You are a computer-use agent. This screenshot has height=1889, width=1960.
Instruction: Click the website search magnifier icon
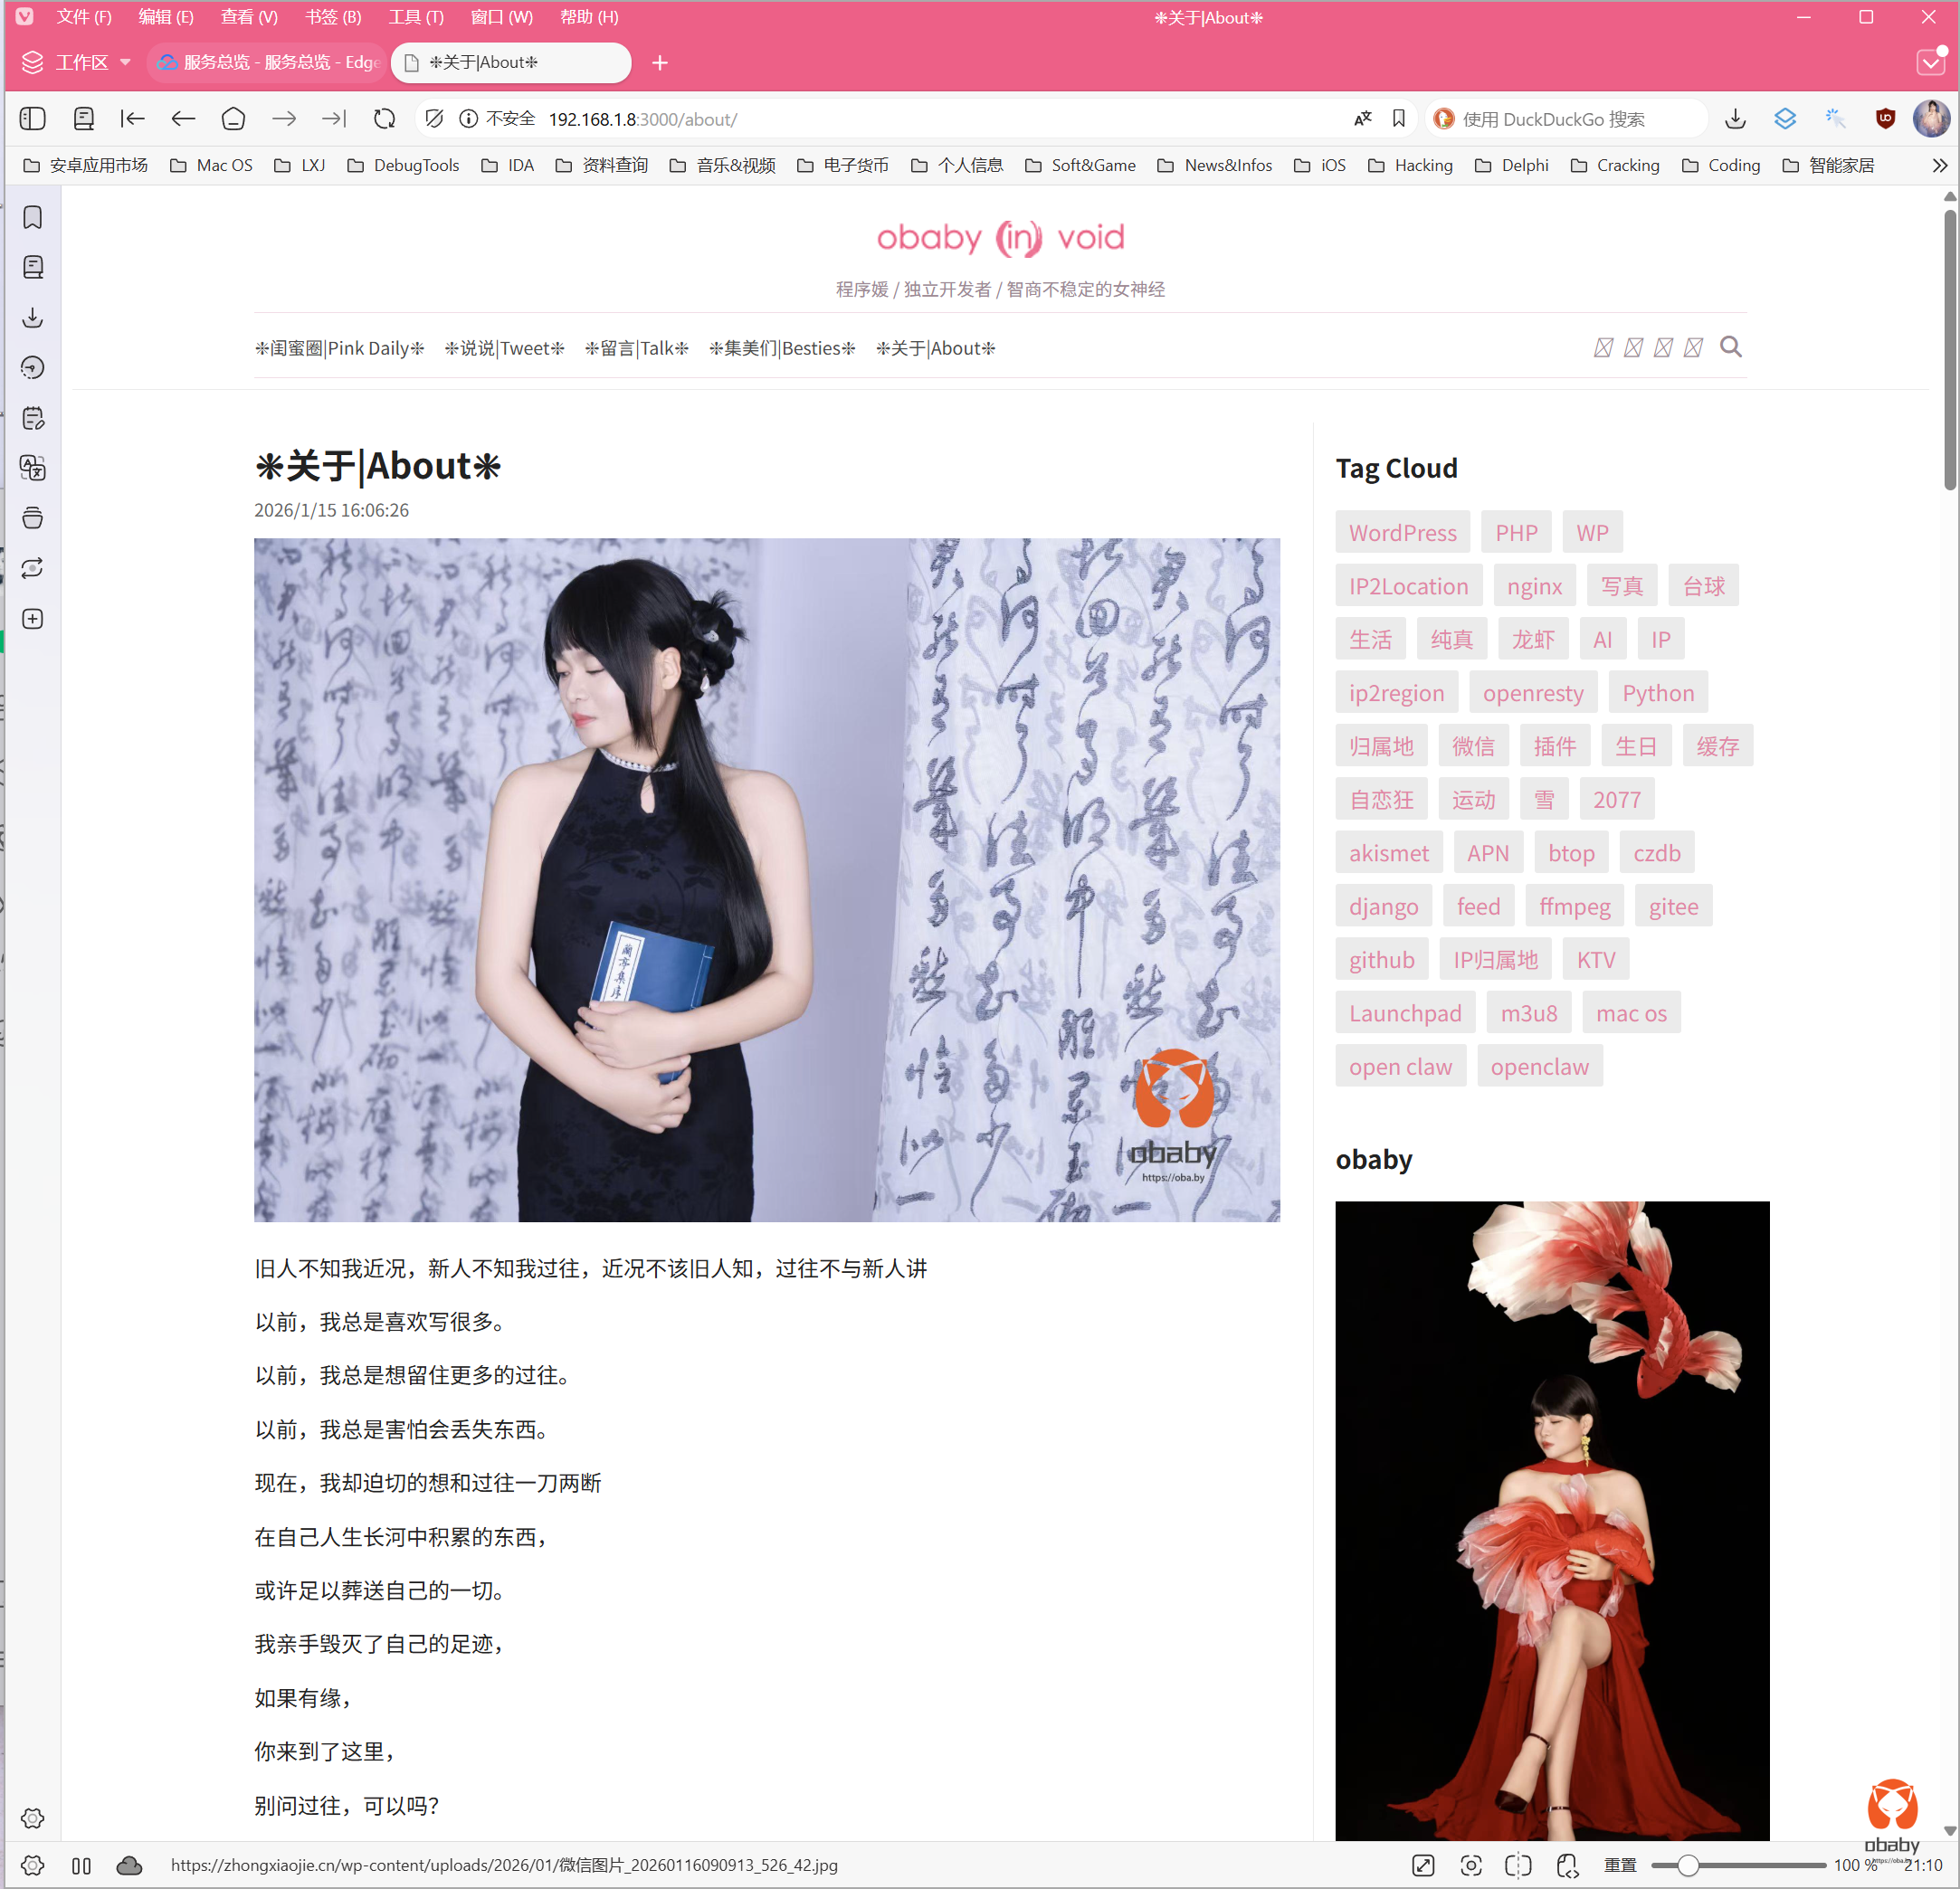coord(1730,347)
